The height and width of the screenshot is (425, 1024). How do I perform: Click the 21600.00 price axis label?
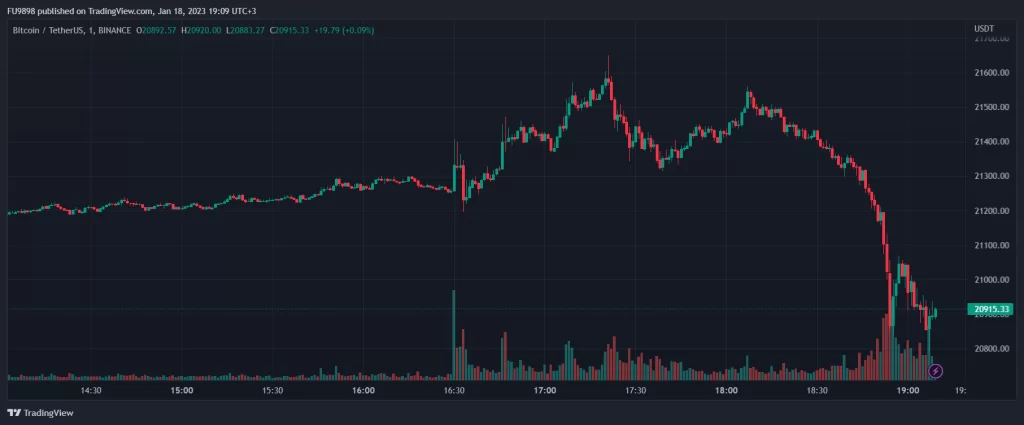pyautogui.click(x=989, y=73)
